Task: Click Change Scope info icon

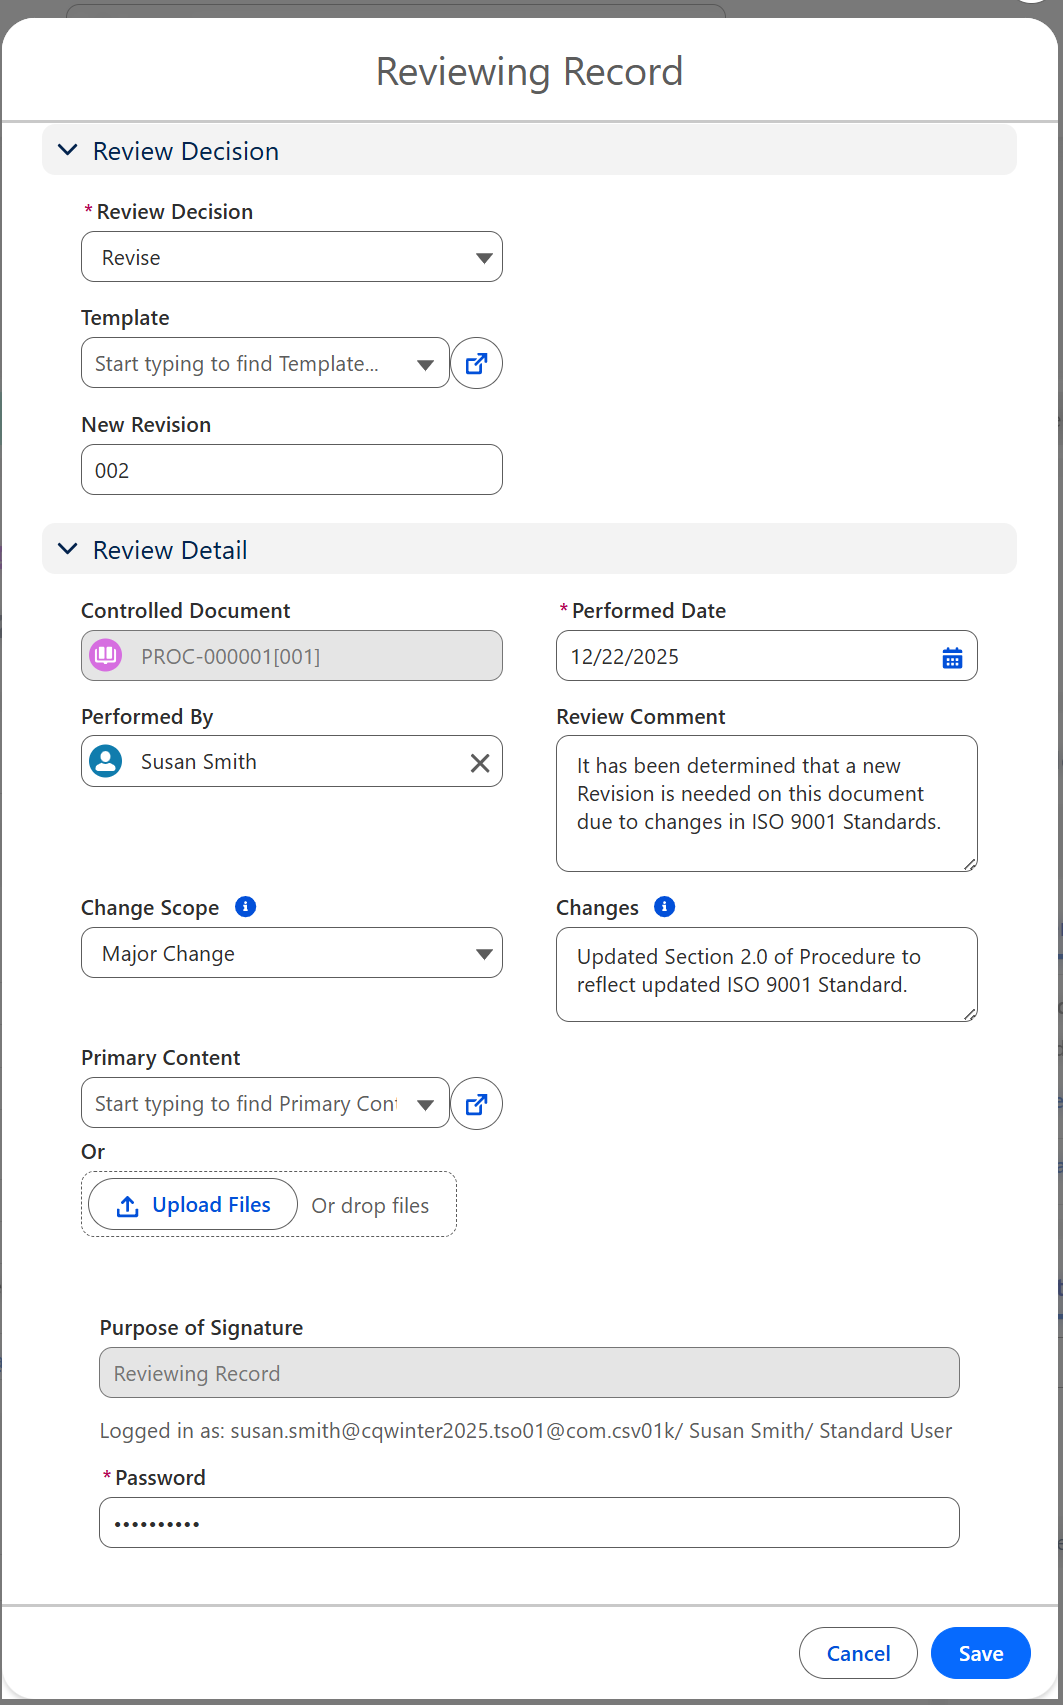Action: (245, 906)
